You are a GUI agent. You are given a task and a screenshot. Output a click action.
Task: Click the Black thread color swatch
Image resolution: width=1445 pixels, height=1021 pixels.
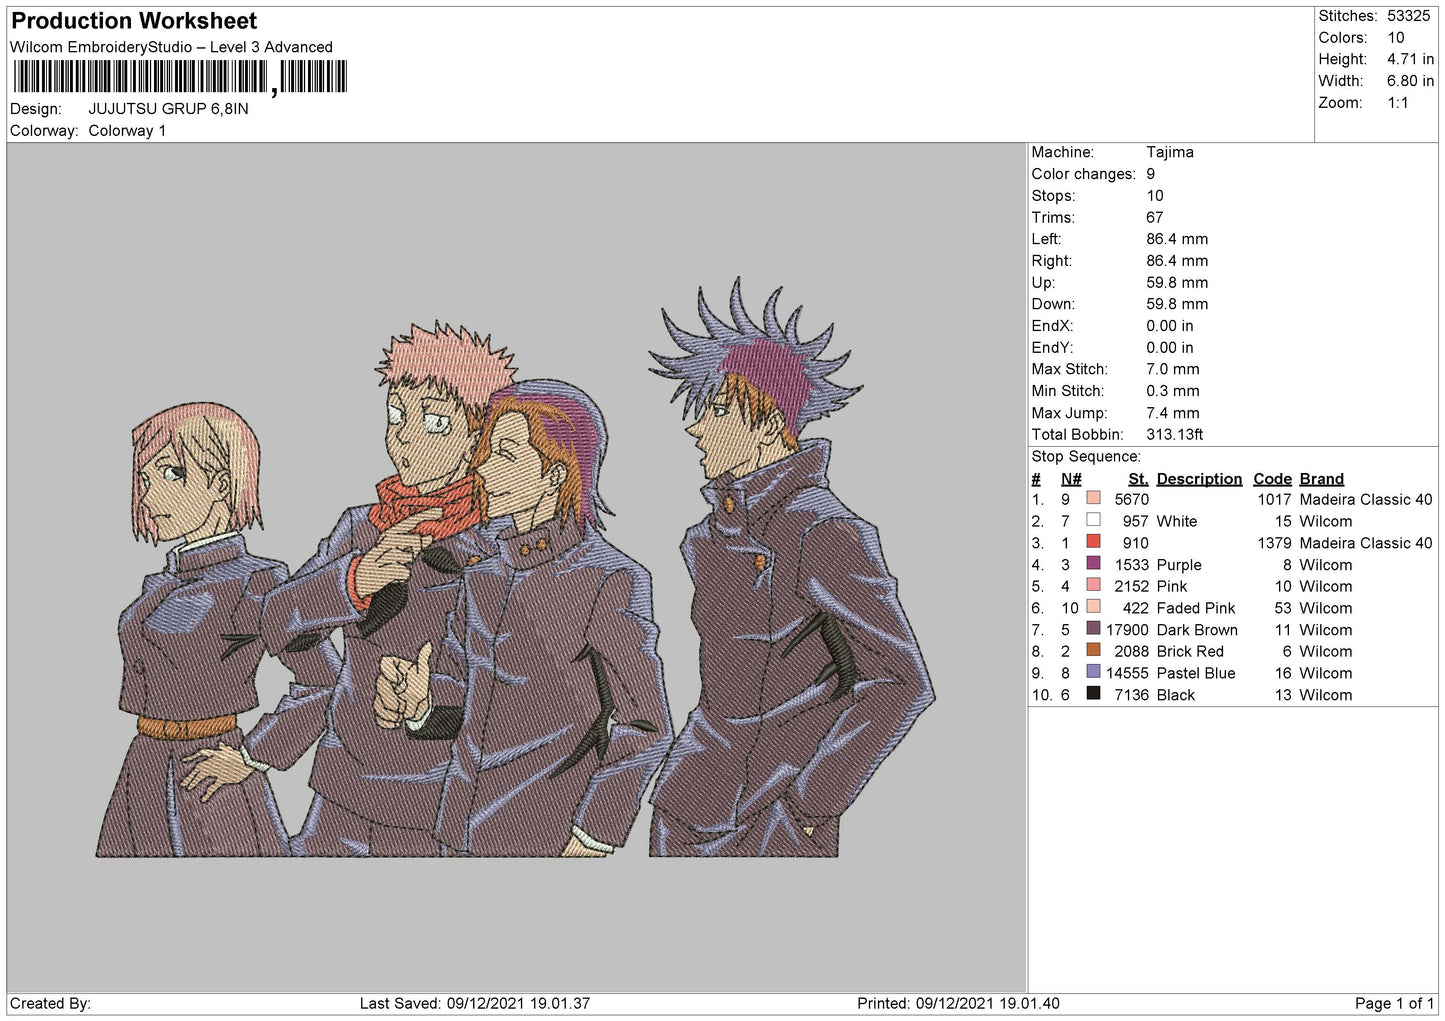[x=1093, y=694]
